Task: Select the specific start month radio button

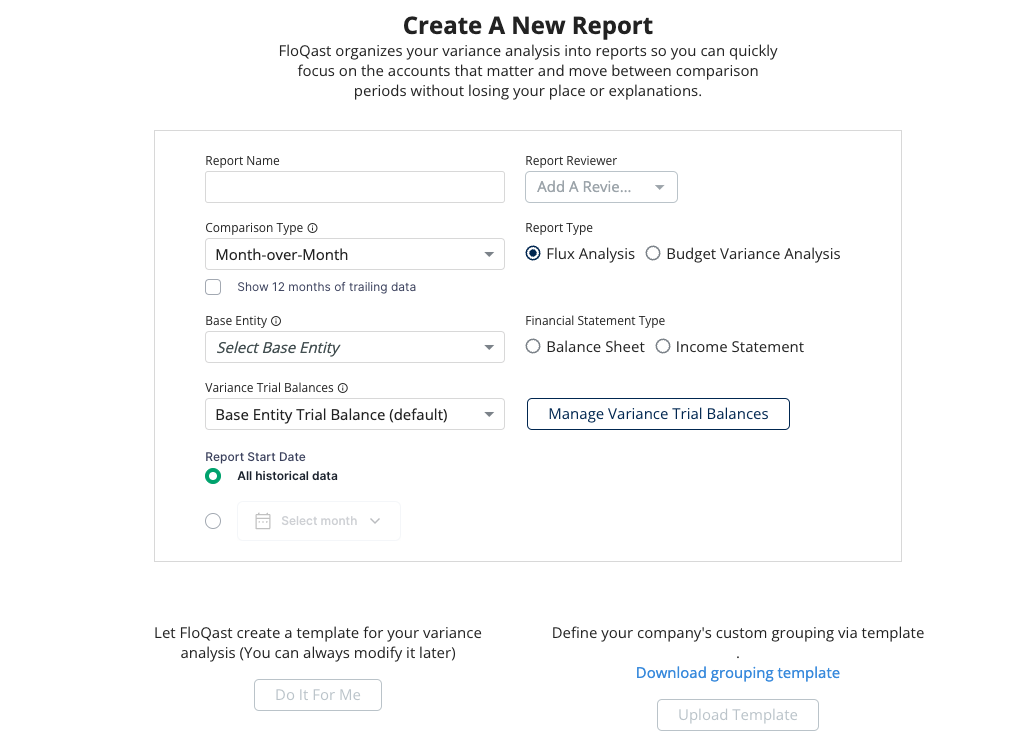Action: coord(213,521)
